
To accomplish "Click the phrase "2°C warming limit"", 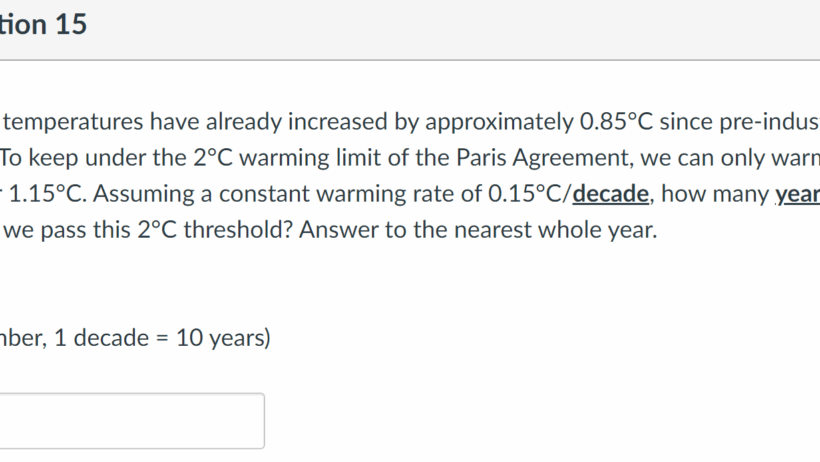I will (301, 157).
